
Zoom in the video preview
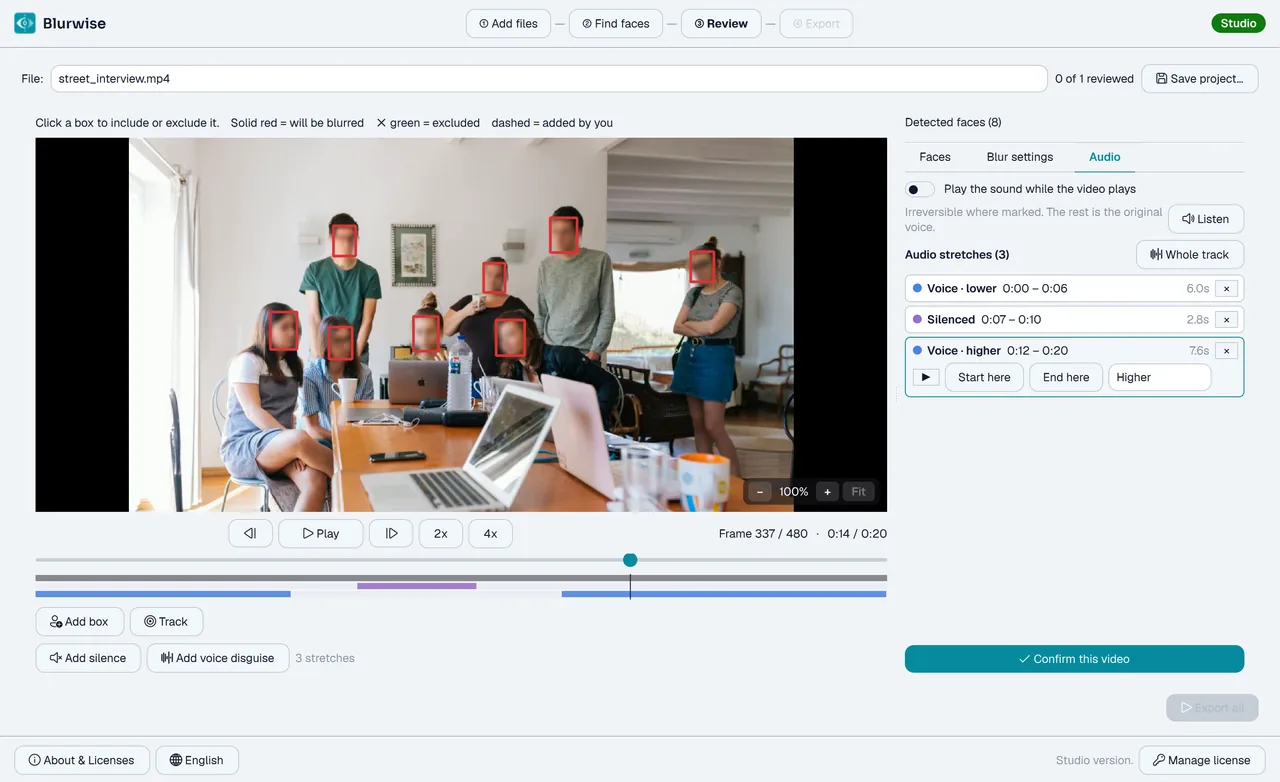click(827, 491)
